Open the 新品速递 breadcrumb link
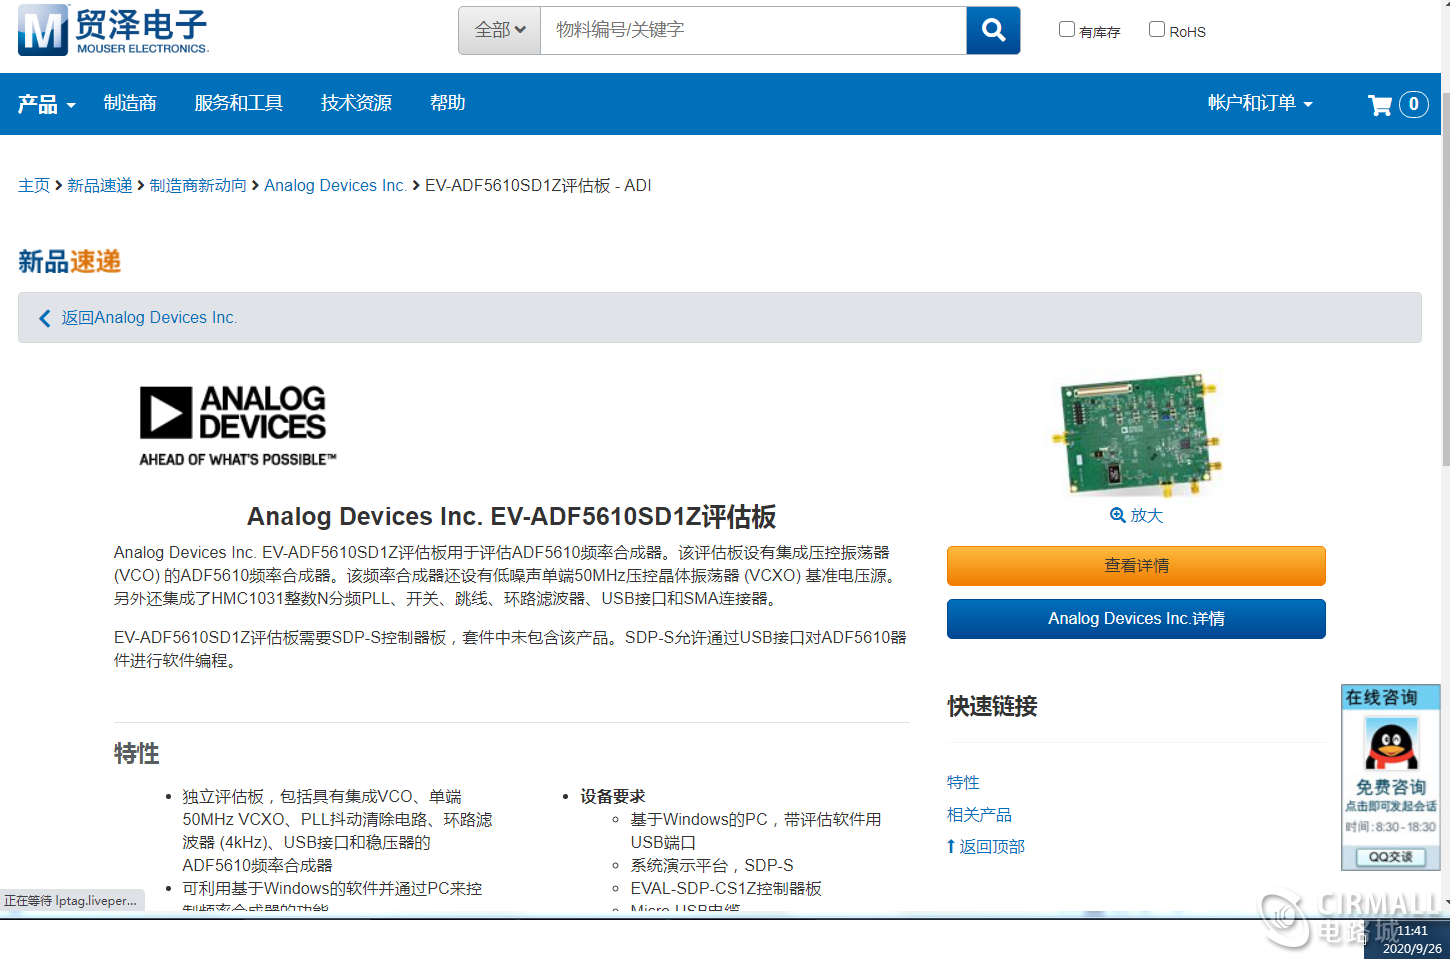The width and height of the screenshot is (1450, 959). [x=100, y=185]
